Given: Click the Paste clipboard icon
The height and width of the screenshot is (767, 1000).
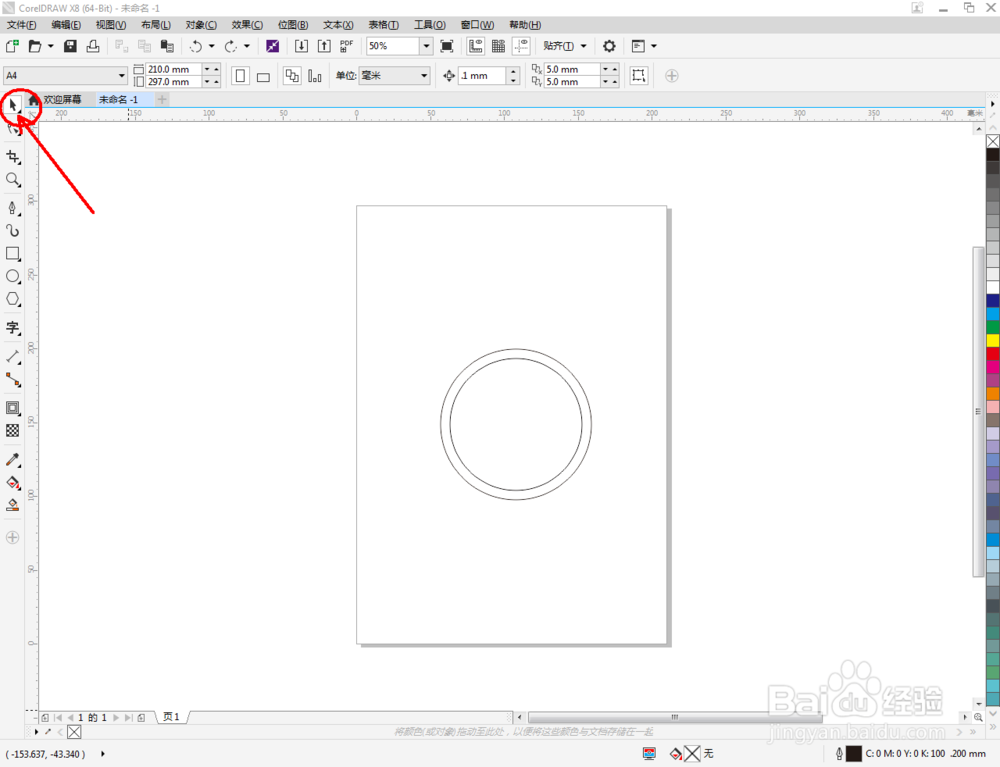Looking at the screenshot, I should click(167, 46).
